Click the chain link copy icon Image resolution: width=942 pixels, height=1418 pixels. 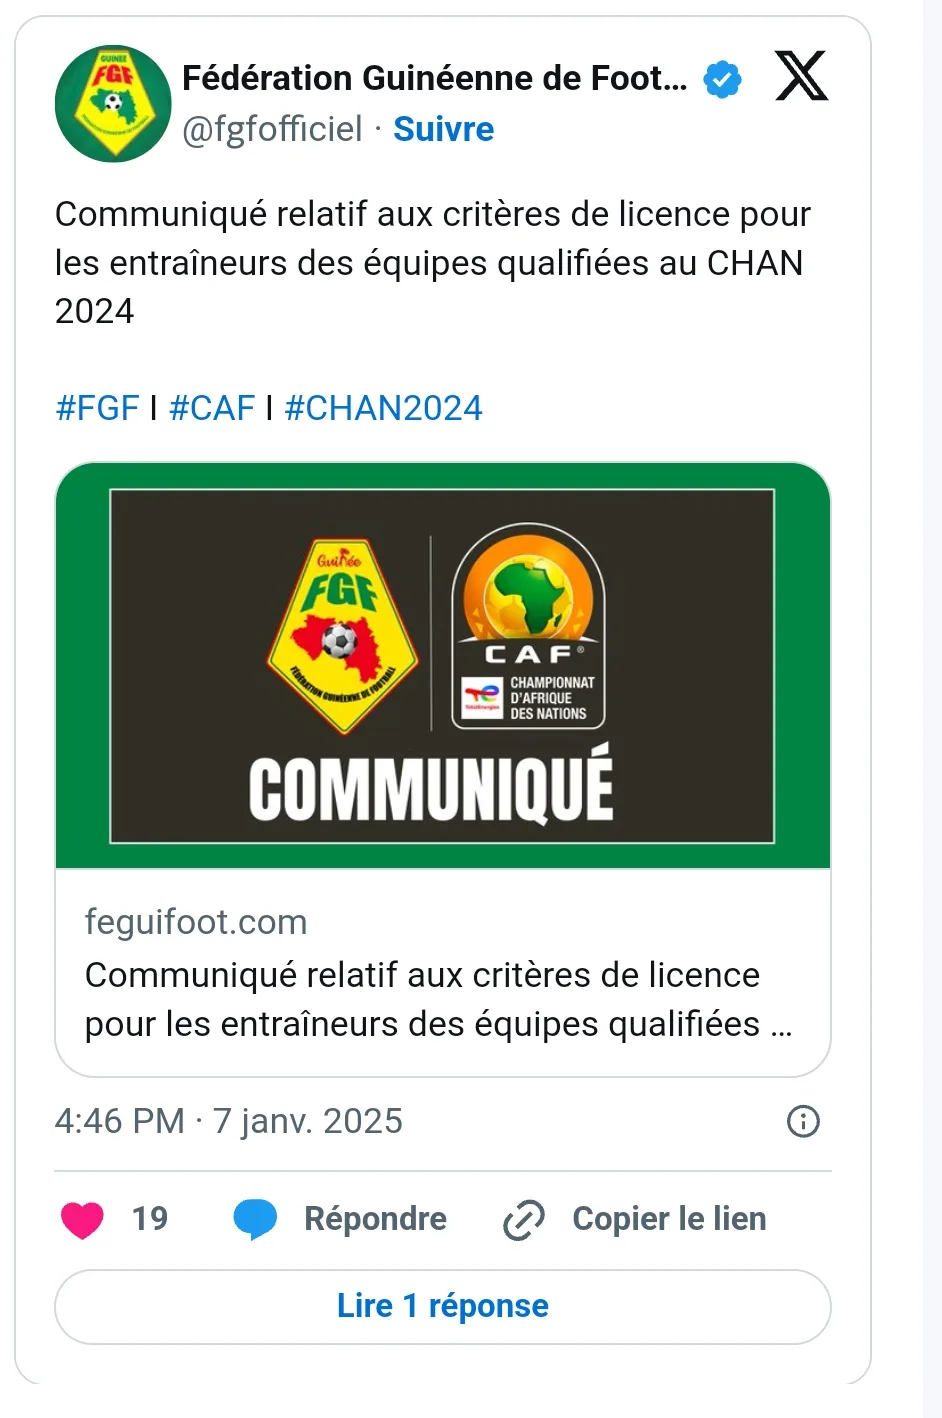click(x=524, y=1219)
